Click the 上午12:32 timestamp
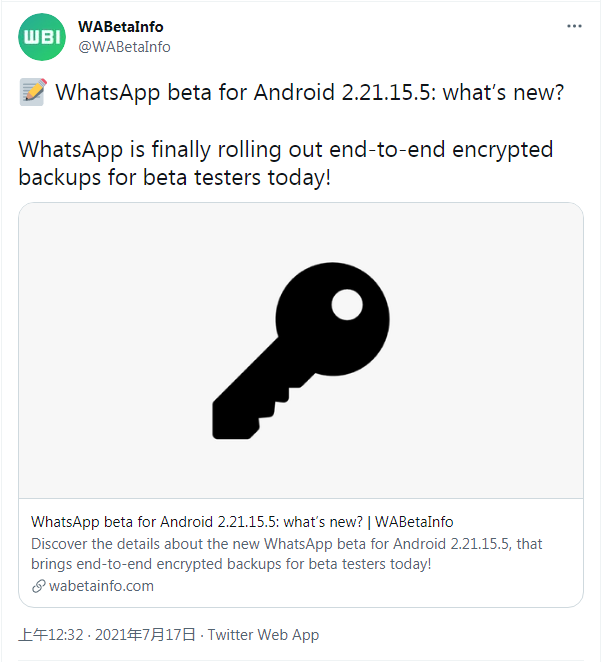The width and height of the screenshot is (602, 662). tap(53, 635)
